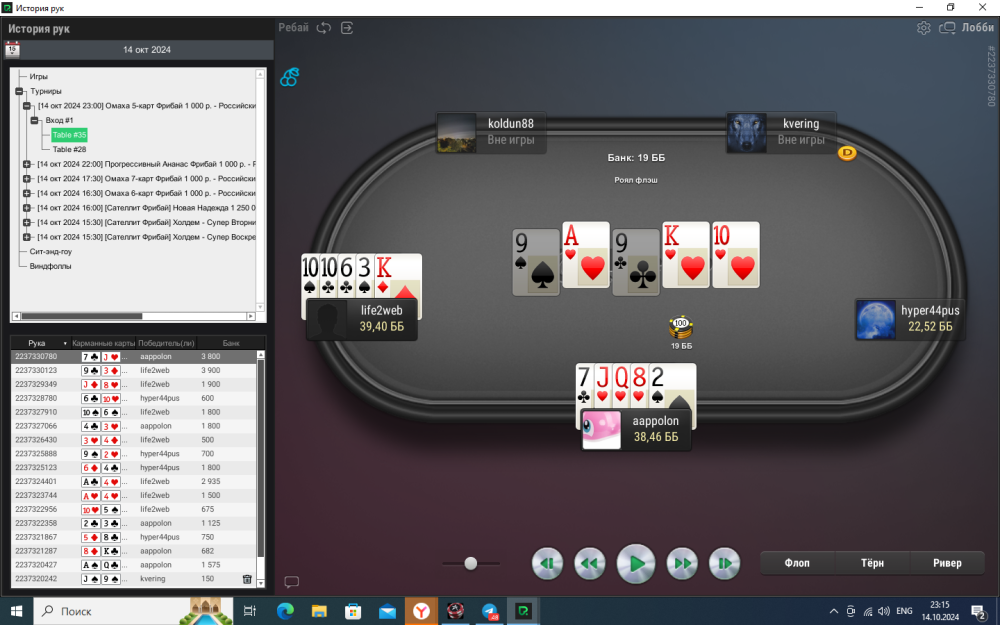Expand the 22:00 Прогрессивный Ананас tournament
The image size is (1000, 625).
[27, 164]
